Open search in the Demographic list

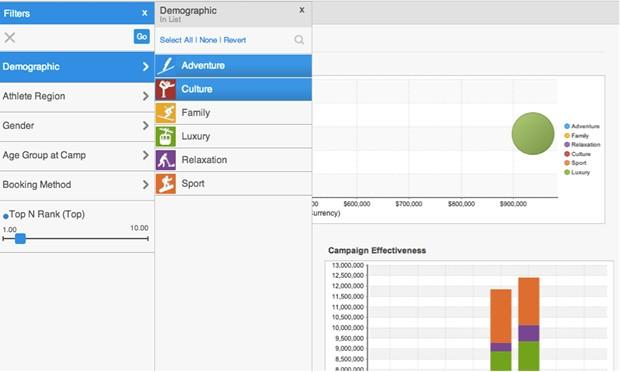tap(299, 40)
